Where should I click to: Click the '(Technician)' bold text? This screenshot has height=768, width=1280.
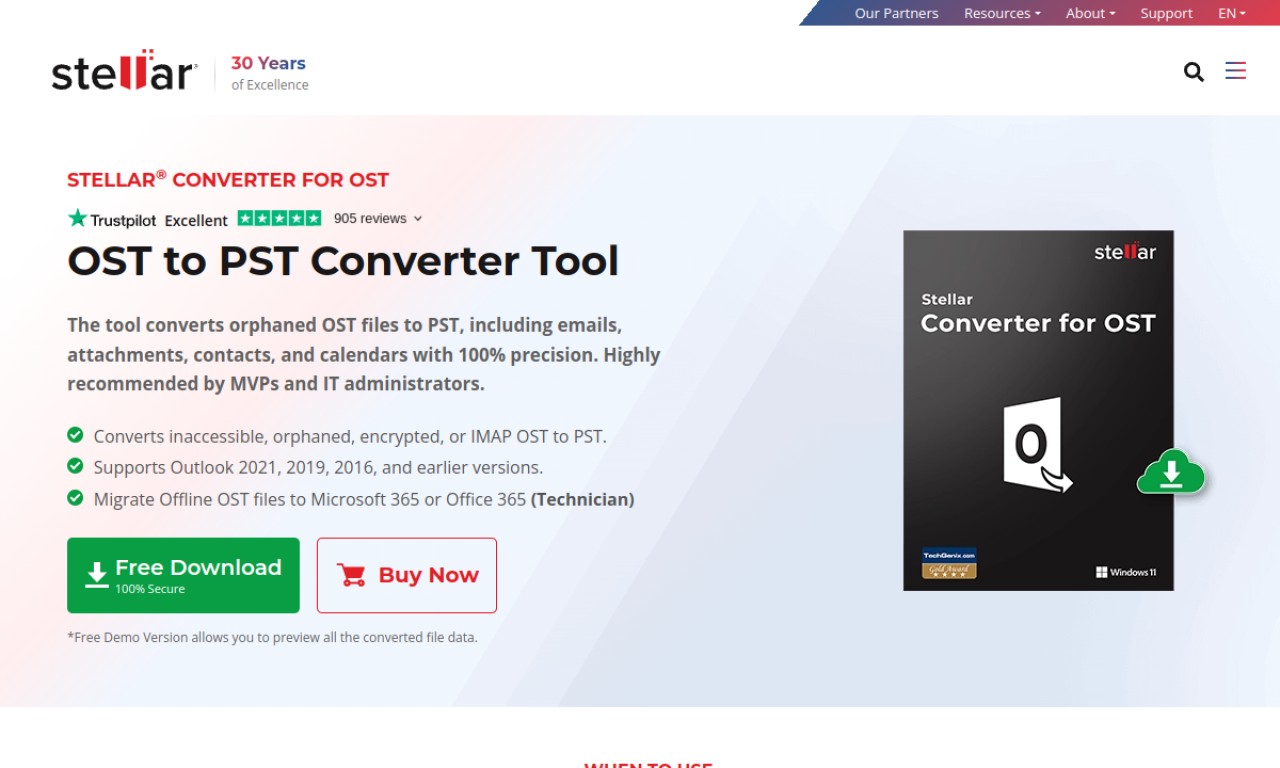click(x=582, y=499)
